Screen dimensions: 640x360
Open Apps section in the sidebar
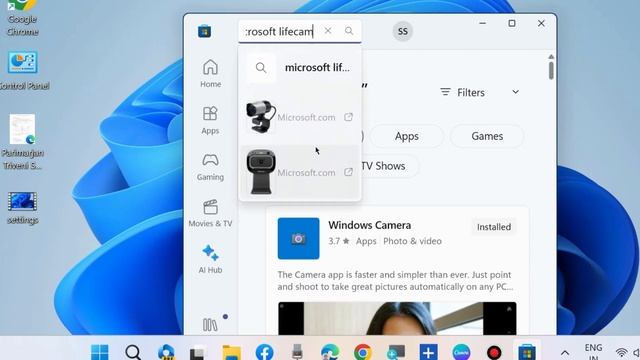click(x=210, y=120)
